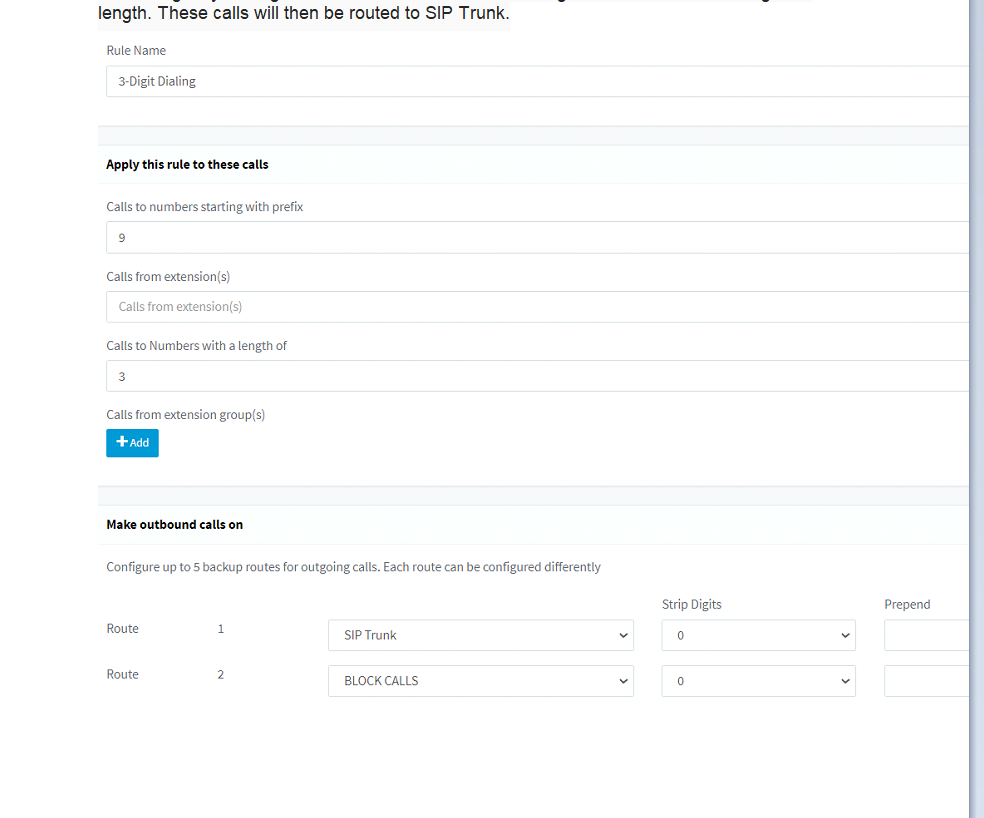Open the BLOCK CALLS route dropdown
This screenshot has height=818, width=984.
pyautogui.click(x=480, y=681)
